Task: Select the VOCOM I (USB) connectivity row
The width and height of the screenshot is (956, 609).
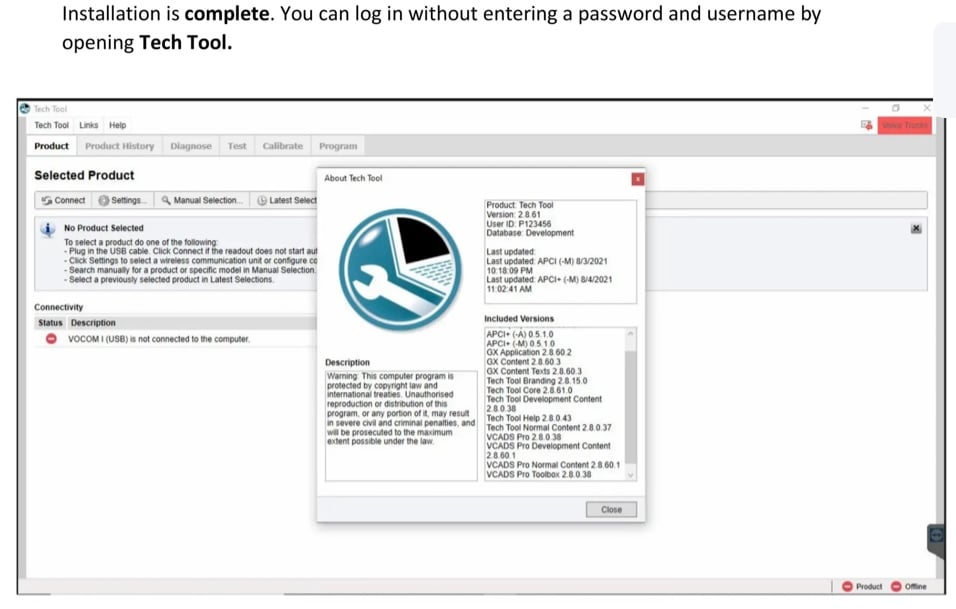Action: coord(176,339)
